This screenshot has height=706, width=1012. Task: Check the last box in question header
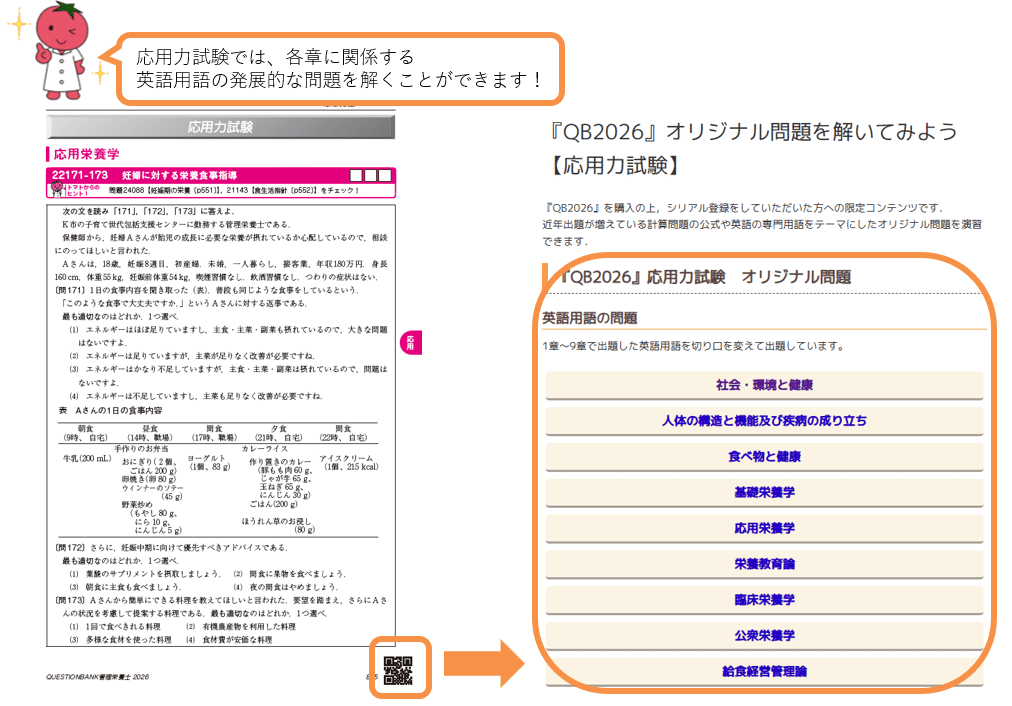(x=385, y=175)
